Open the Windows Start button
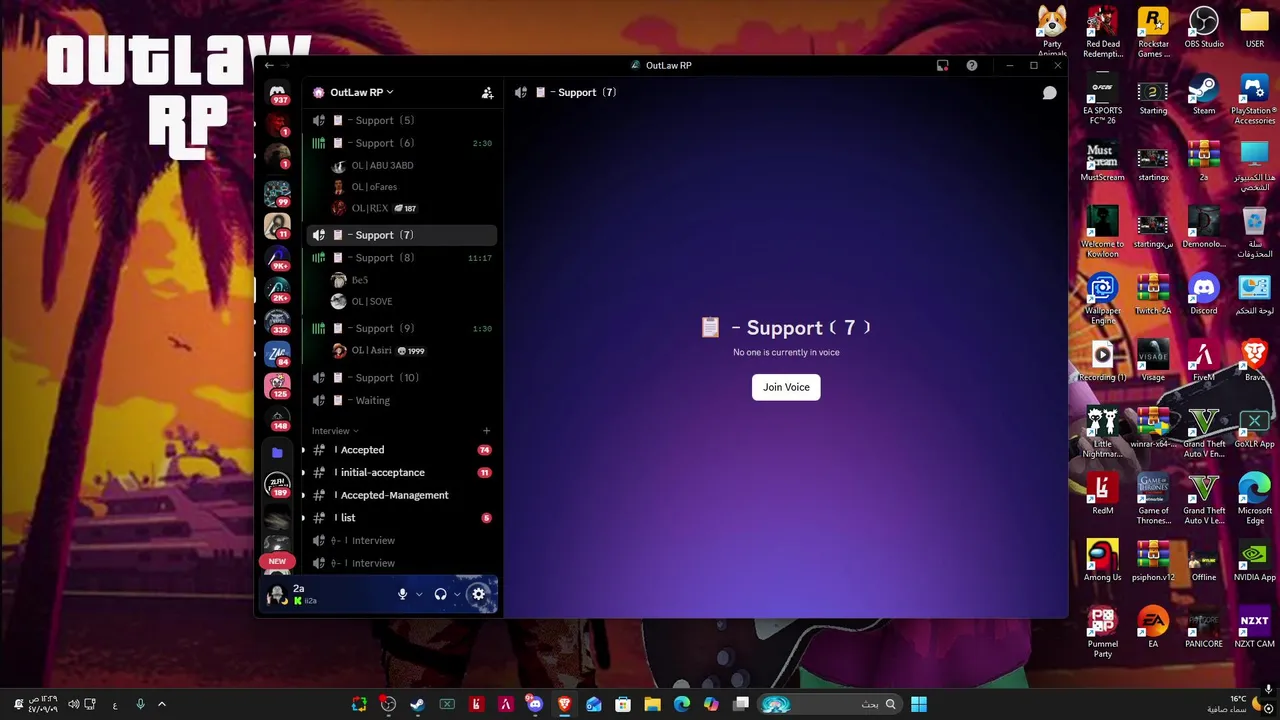 tap(919, 704)
